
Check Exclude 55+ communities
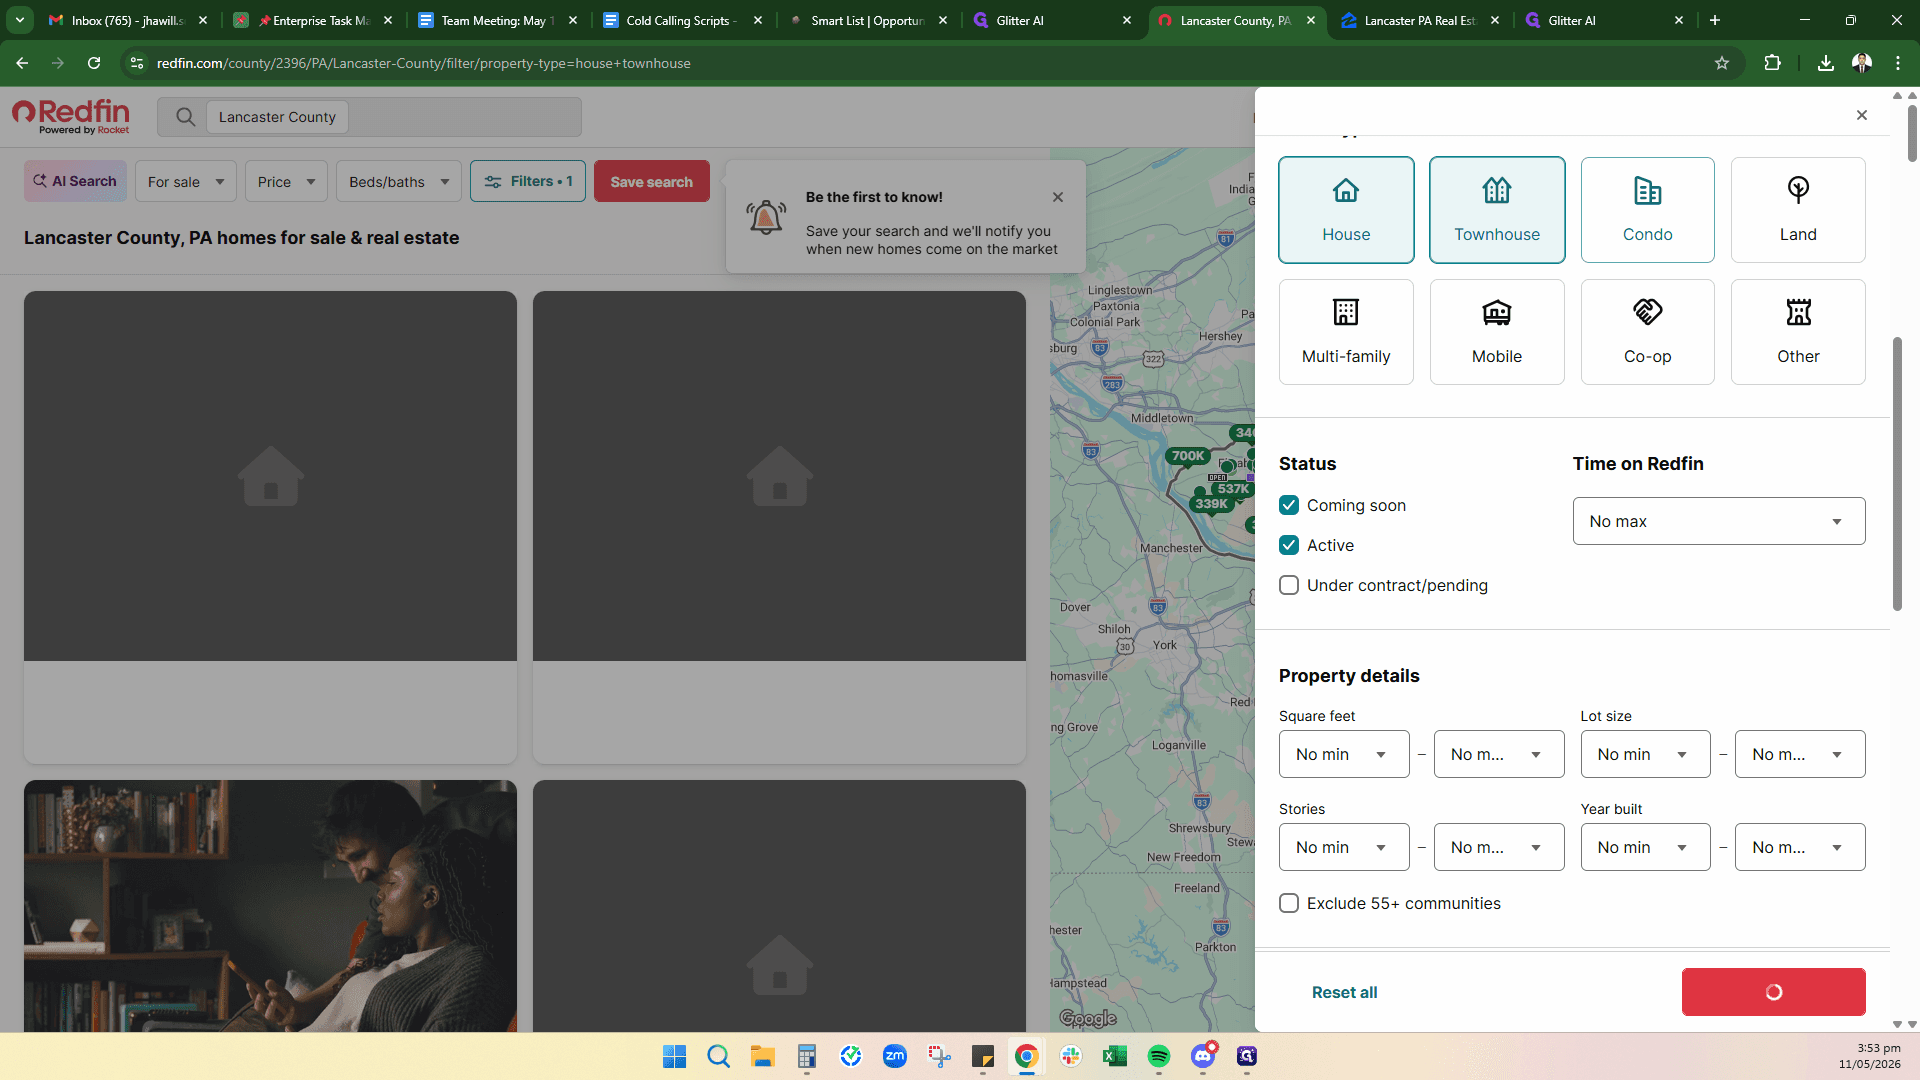[1289, 903]
